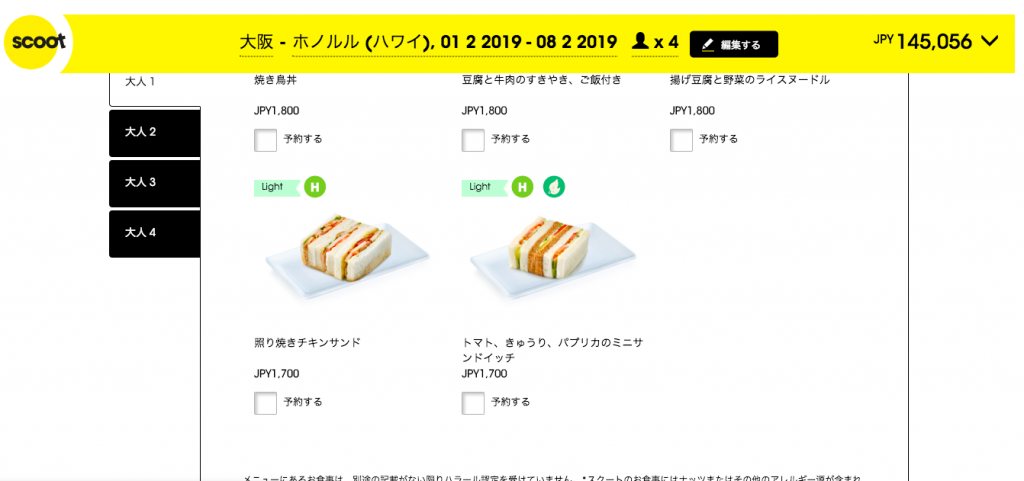The height and width of the screenshot is (481, 1024).
Task: Check the 予約する box for 焼き鳥丼
Action: pyautogui.click(x=265, y=140)
